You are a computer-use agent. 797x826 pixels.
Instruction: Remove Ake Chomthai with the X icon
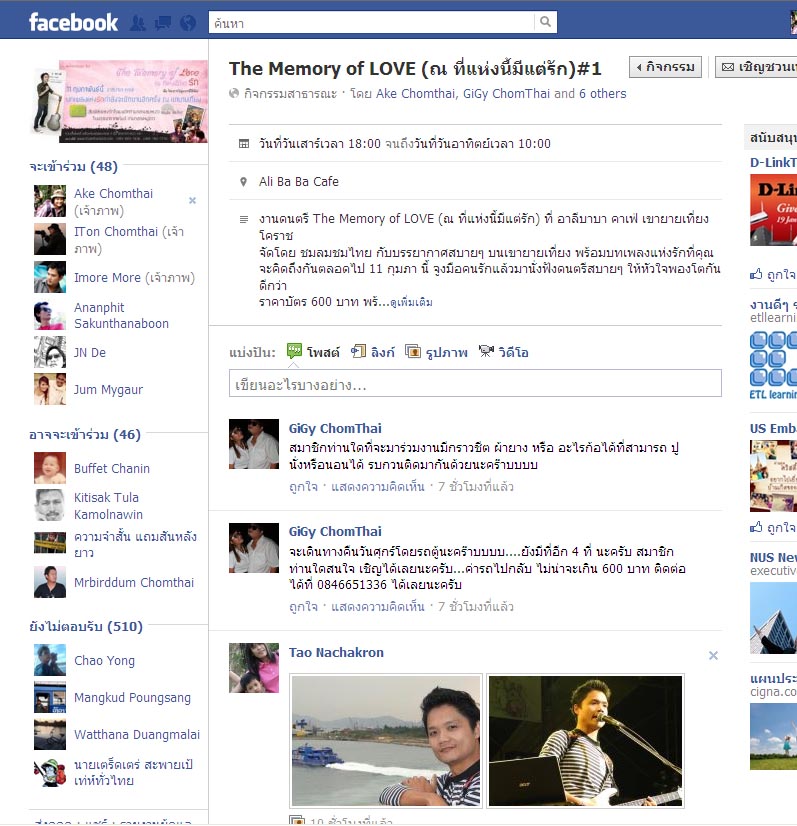click(193, 200)
